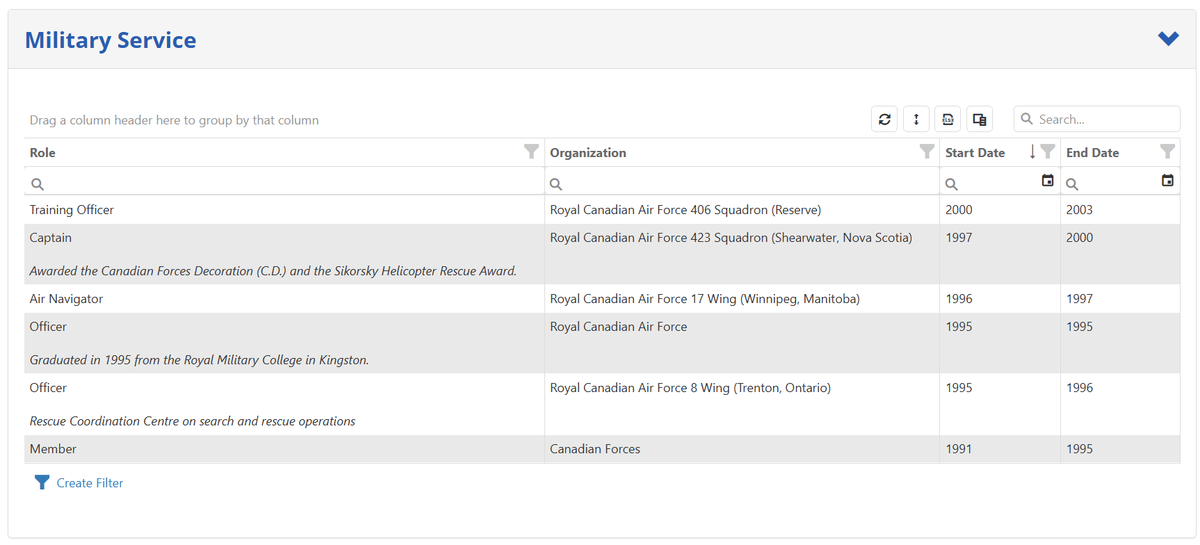Select the Member role cell

click(284, 449)
